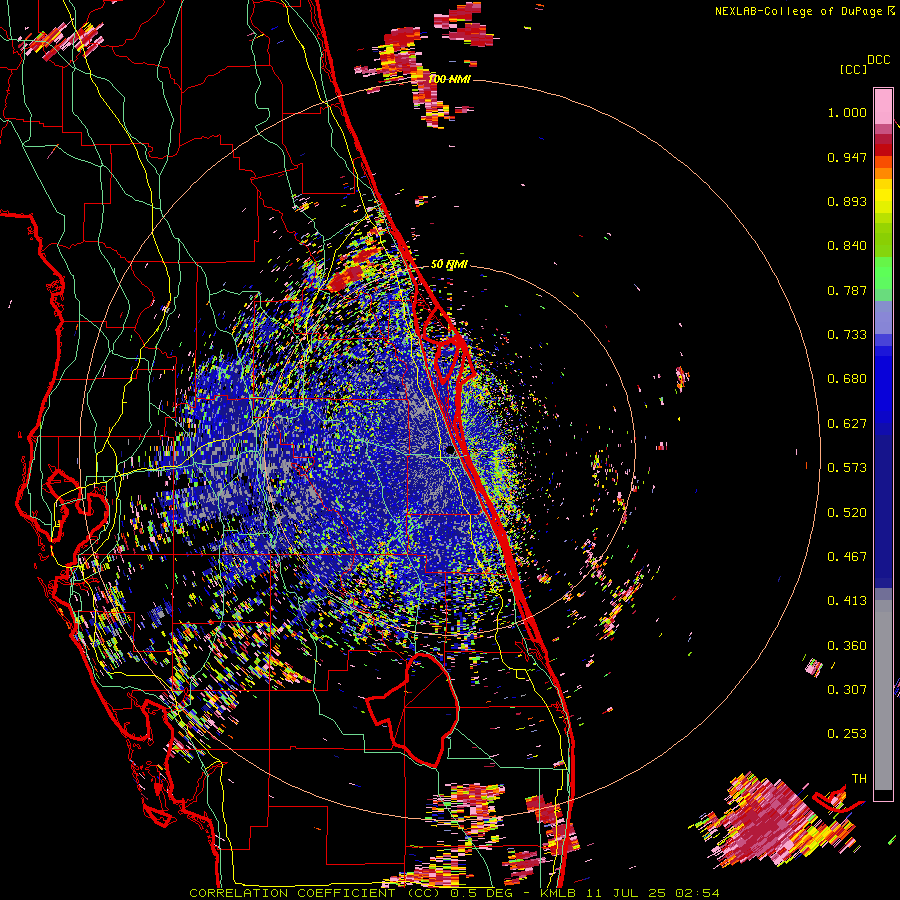900x900 pixels.
Task: Click the DCC label above the color scale
Action: click(x=878, y=60)
